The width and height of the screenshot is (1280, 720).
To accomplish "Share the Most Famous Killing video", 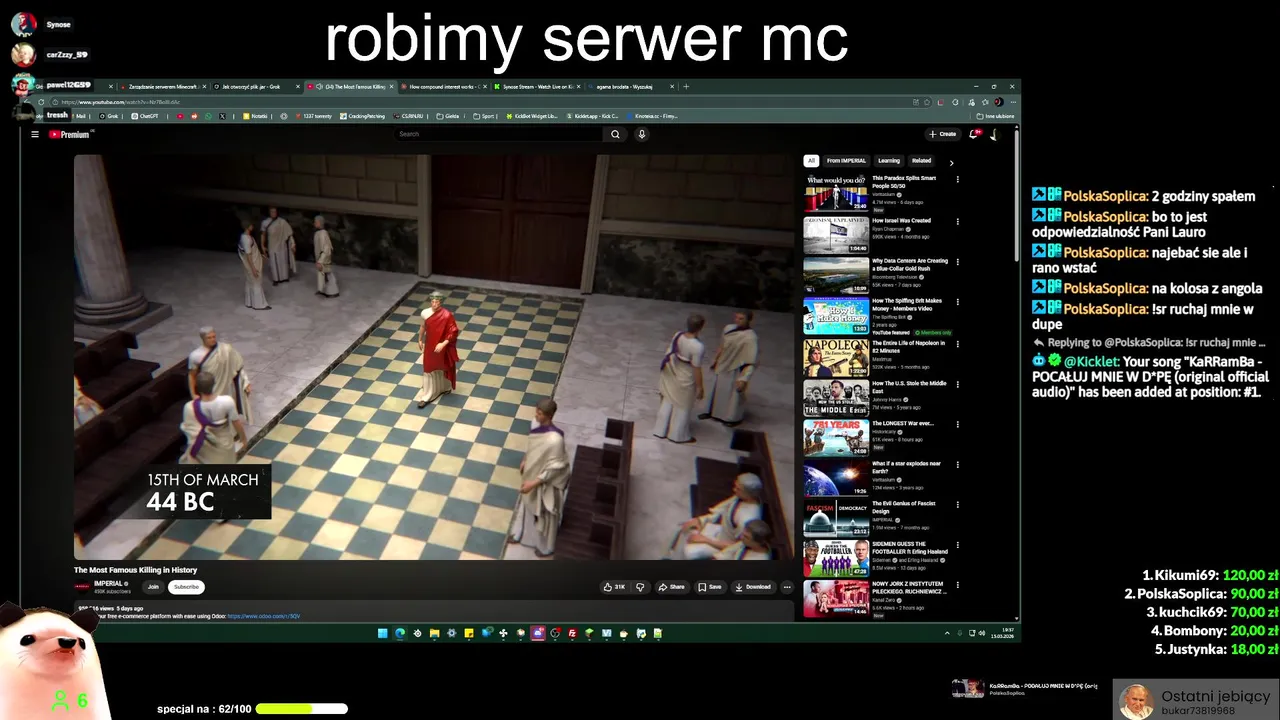I will coord(671,587).
